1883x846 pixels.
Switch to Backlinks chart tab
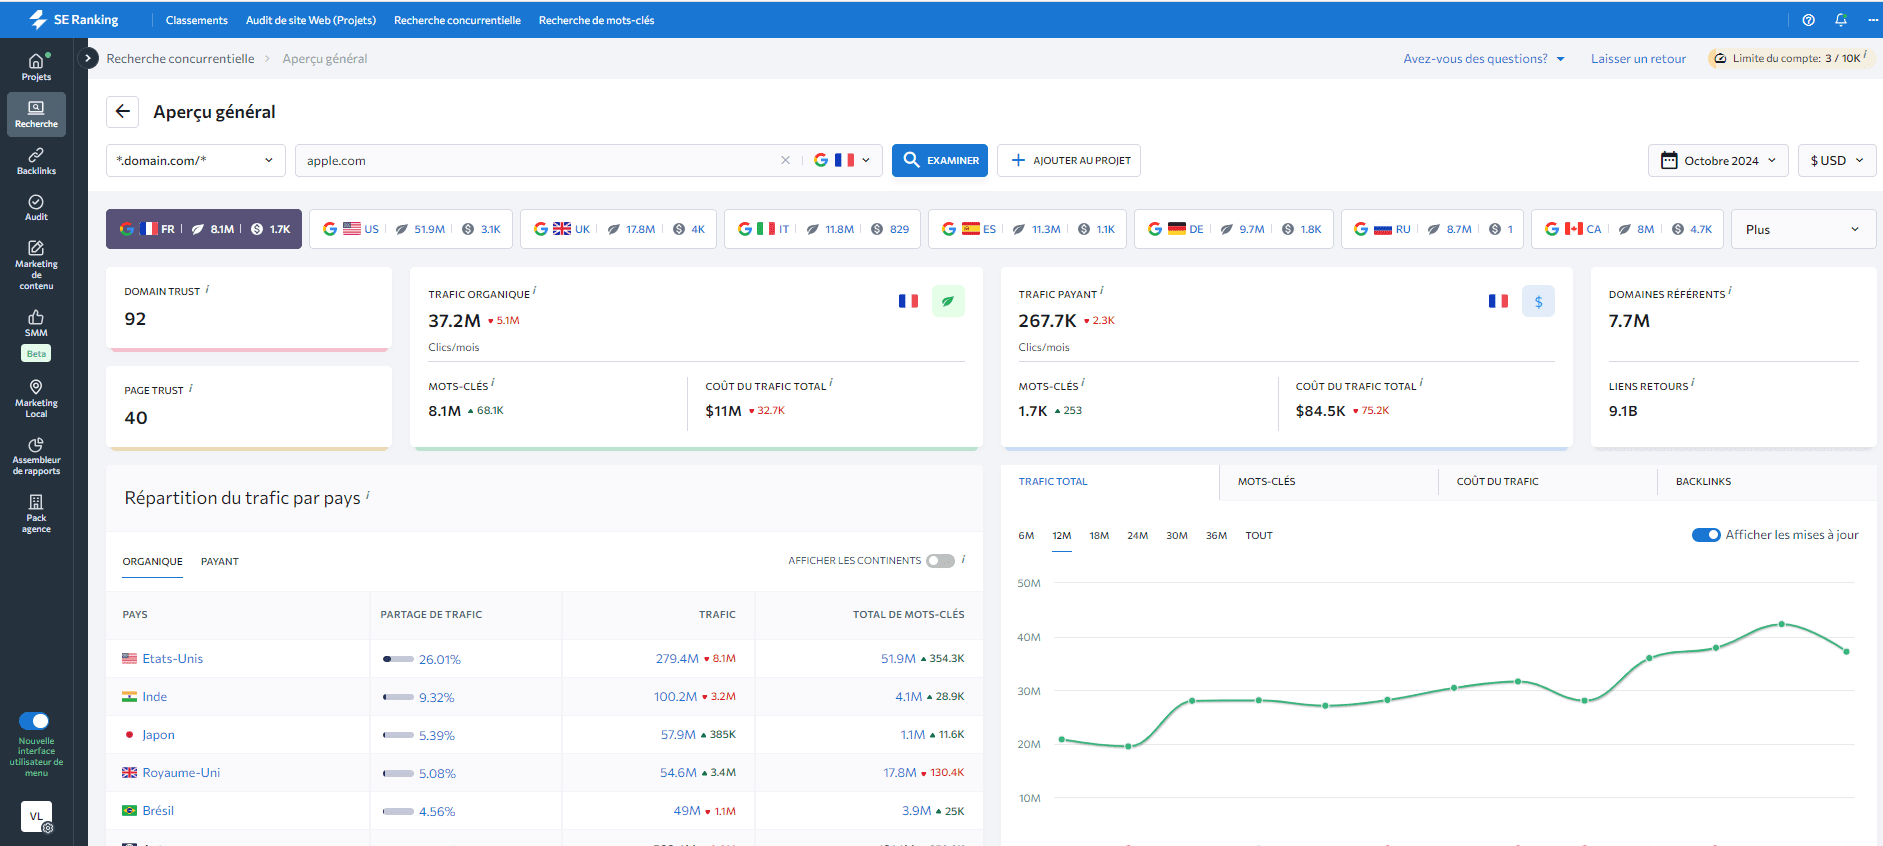[1766, 482]
